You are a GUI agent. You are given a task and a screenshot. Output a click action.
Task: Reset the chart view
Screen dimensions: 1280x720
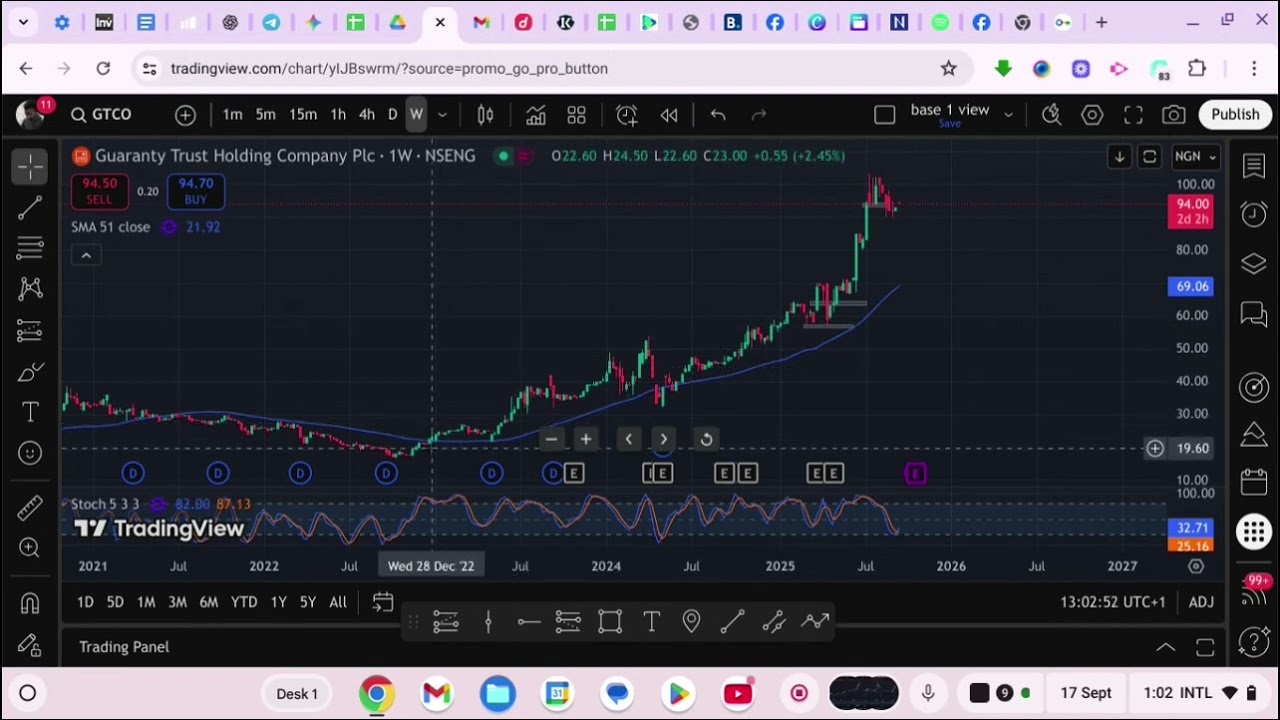coord(706,439)
